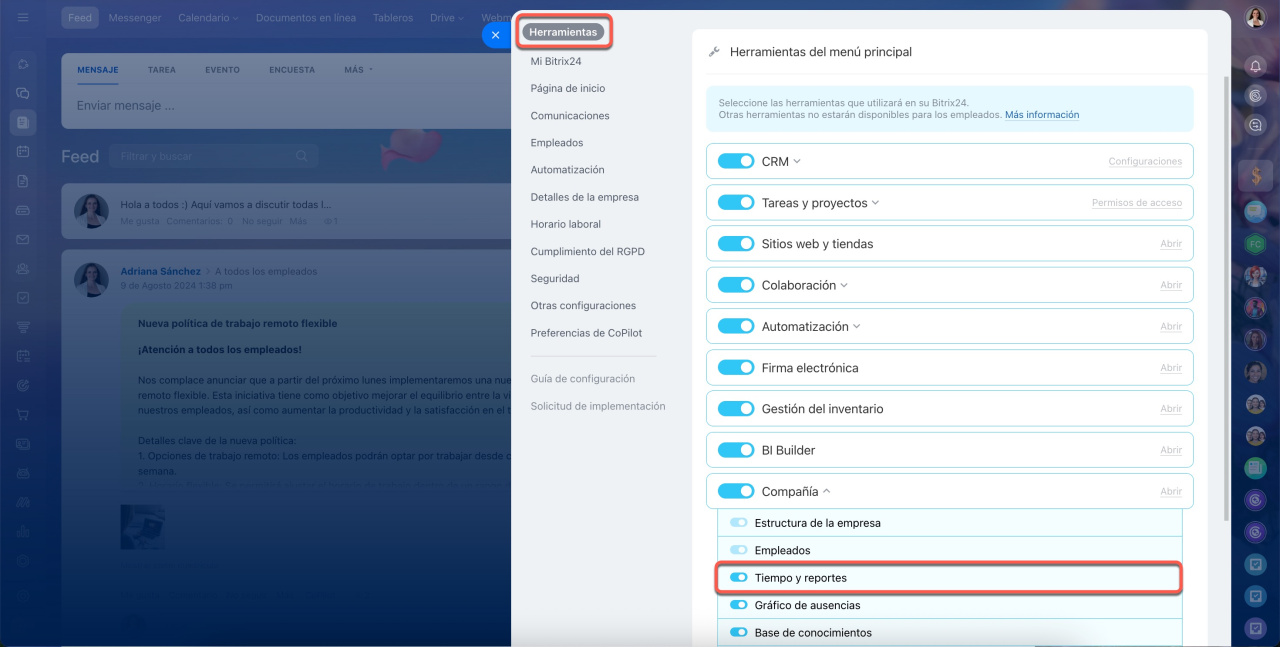Open the MÁS dropdown in post composer

358,70
